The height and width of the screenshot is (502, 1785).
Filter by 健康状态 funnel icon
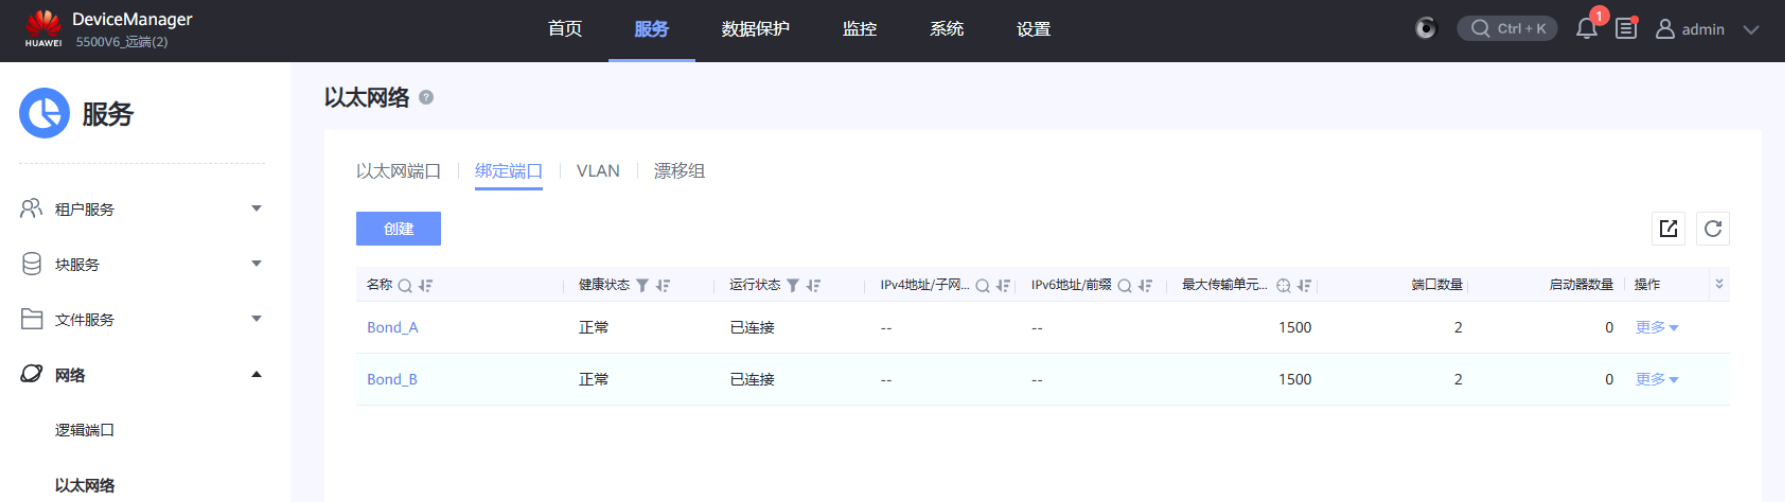coord(642,286)
